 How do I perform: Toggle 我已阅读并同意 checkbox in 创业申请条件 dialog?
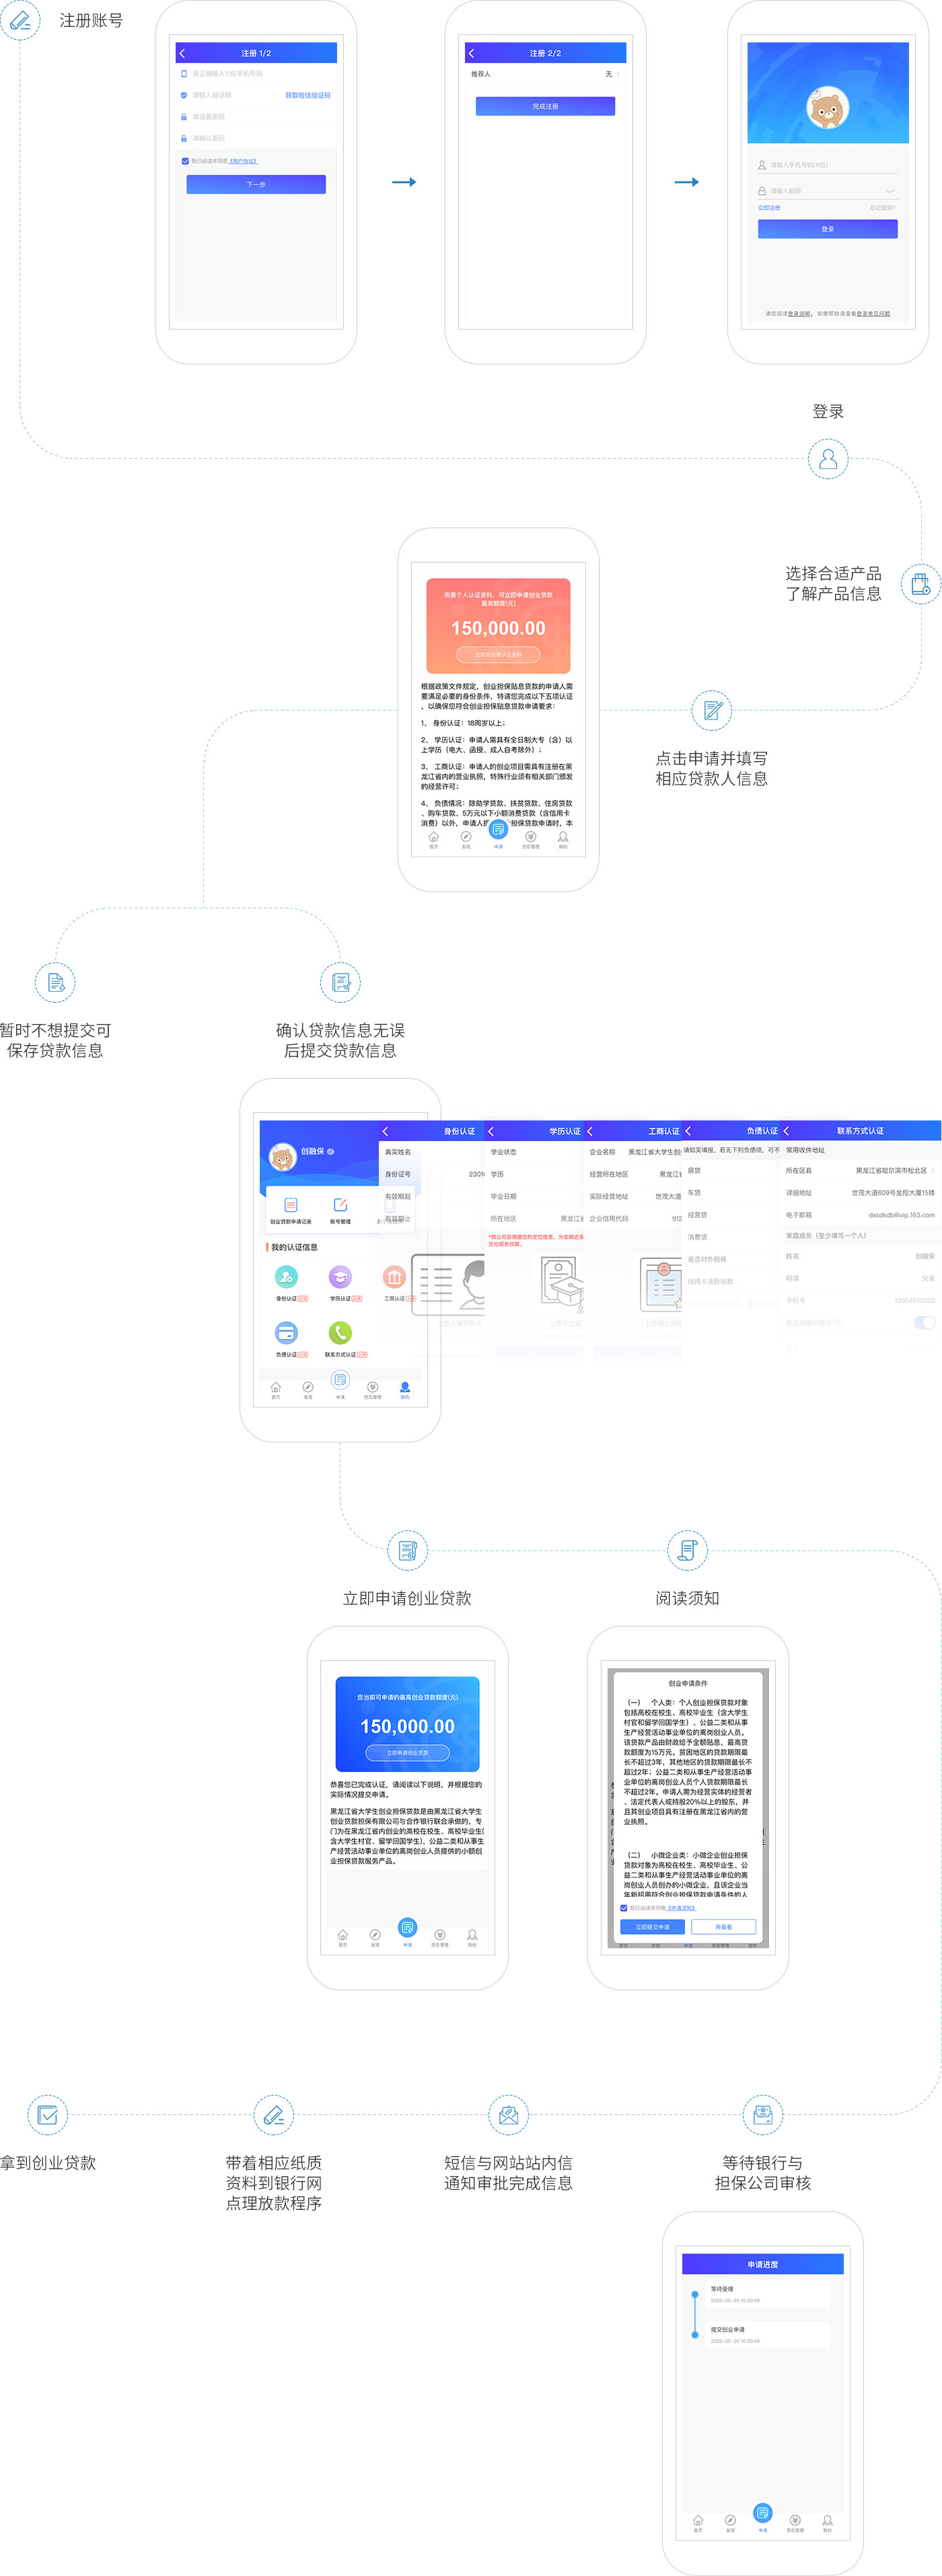(x=624, y=1908)
